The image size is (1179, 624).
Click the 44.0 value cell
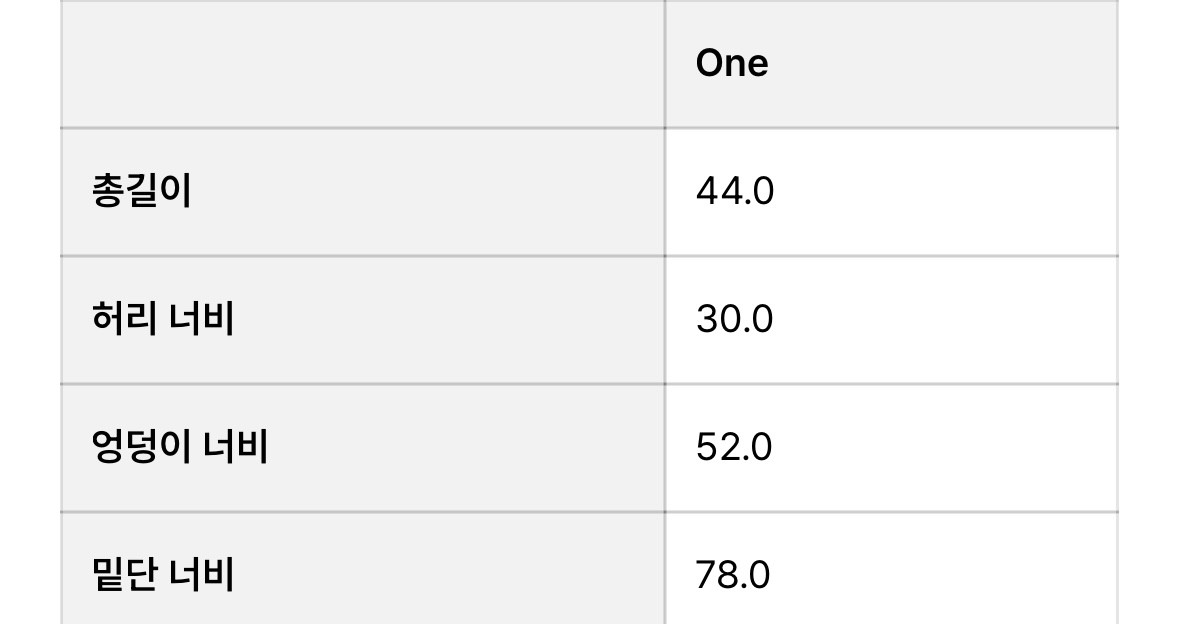tap(735, 191)
